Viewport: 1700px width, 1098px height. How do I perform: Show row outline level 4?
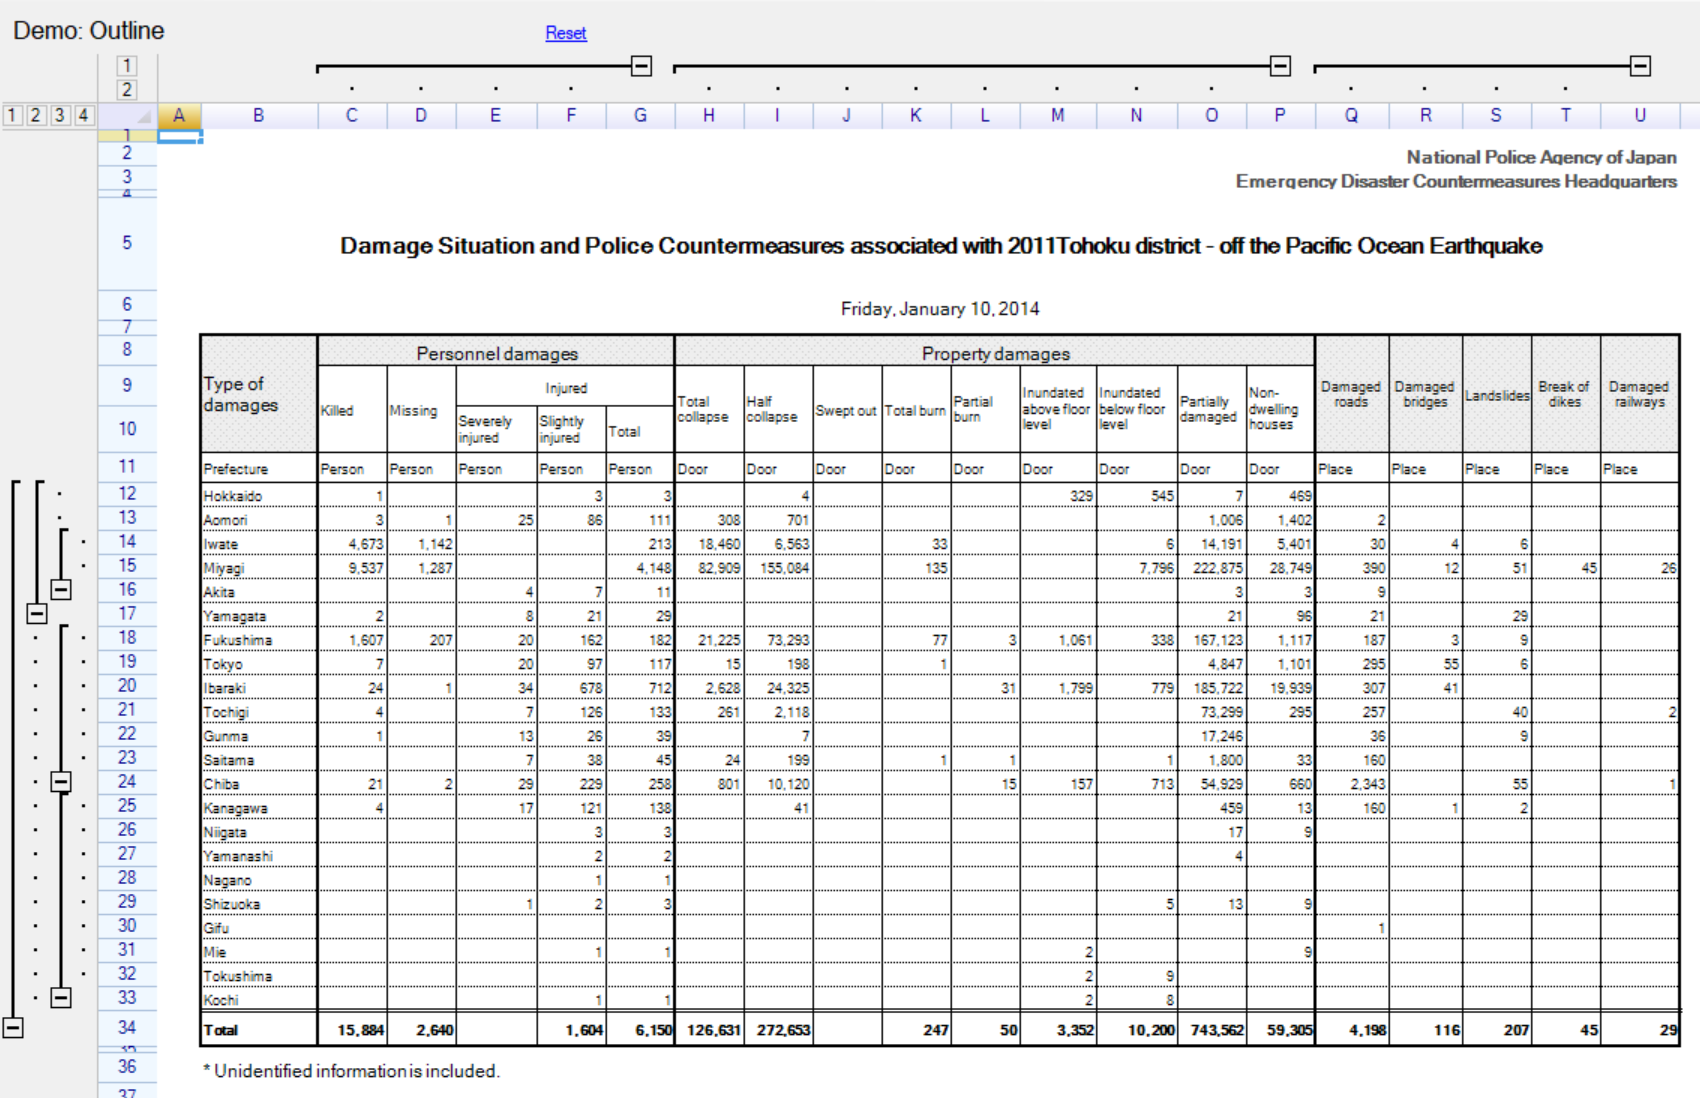pos(84,115)
